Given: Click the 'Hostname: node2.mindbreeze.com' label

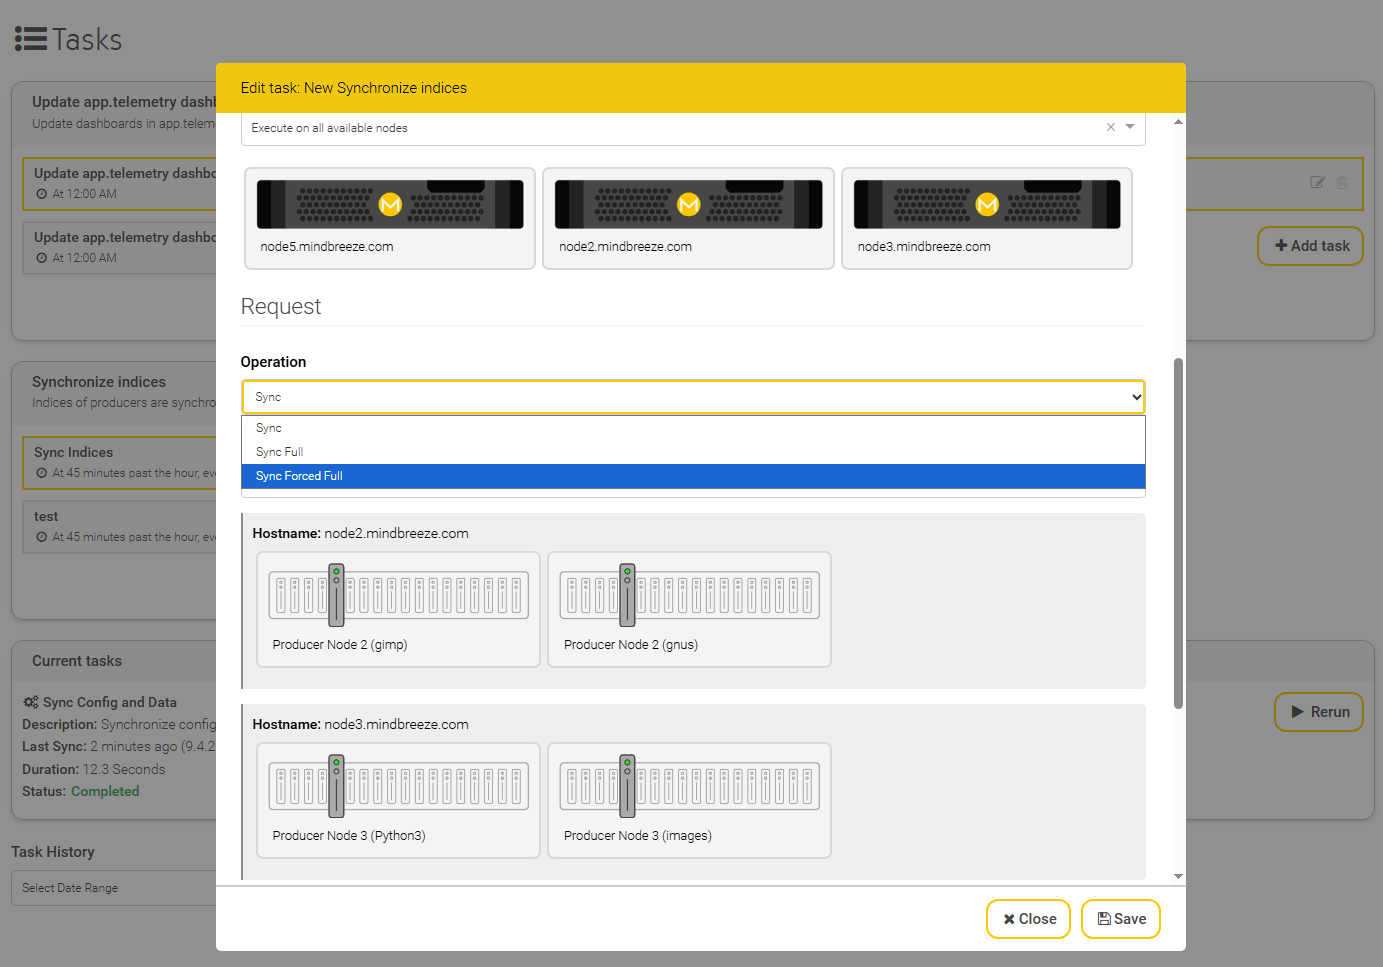Looking at the screenshot, I should (x=360, y=533).
